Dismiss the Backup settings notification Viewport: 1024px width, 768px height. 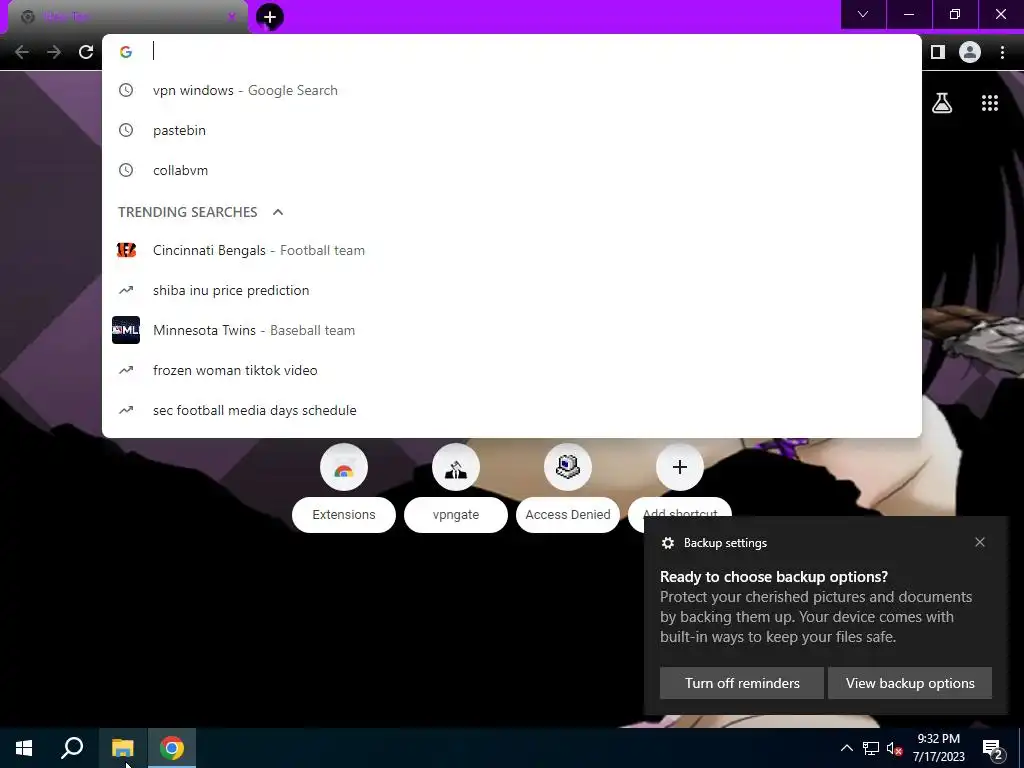(980, 542)
